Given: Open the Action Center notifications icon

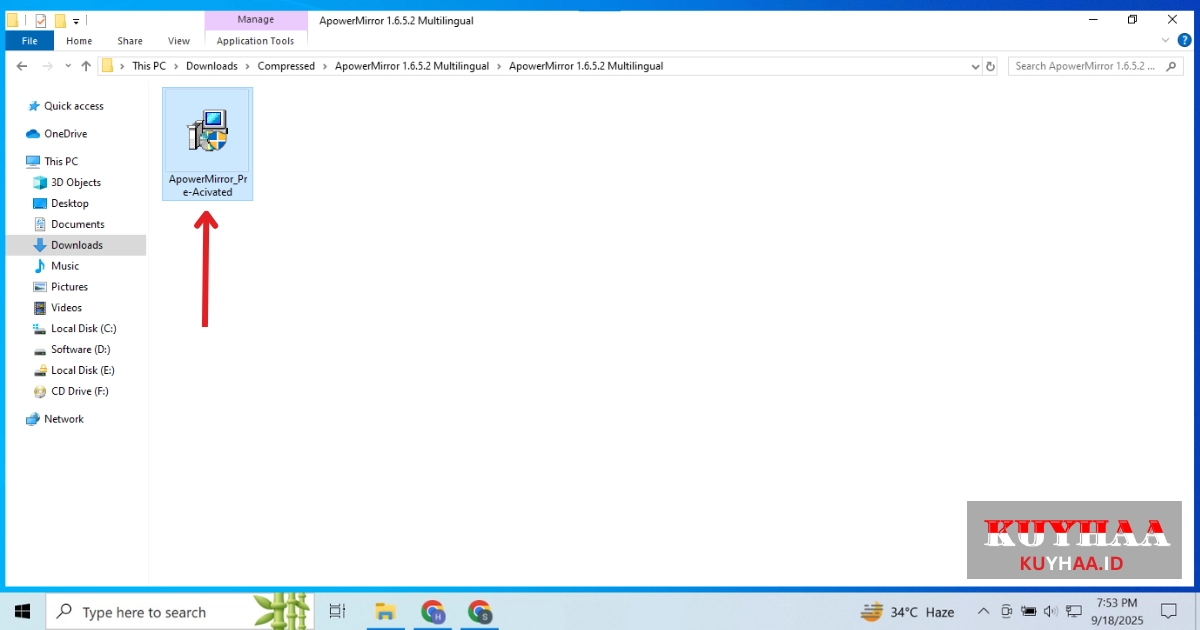Looking at the screenshot, I should tap(1169, 611).
